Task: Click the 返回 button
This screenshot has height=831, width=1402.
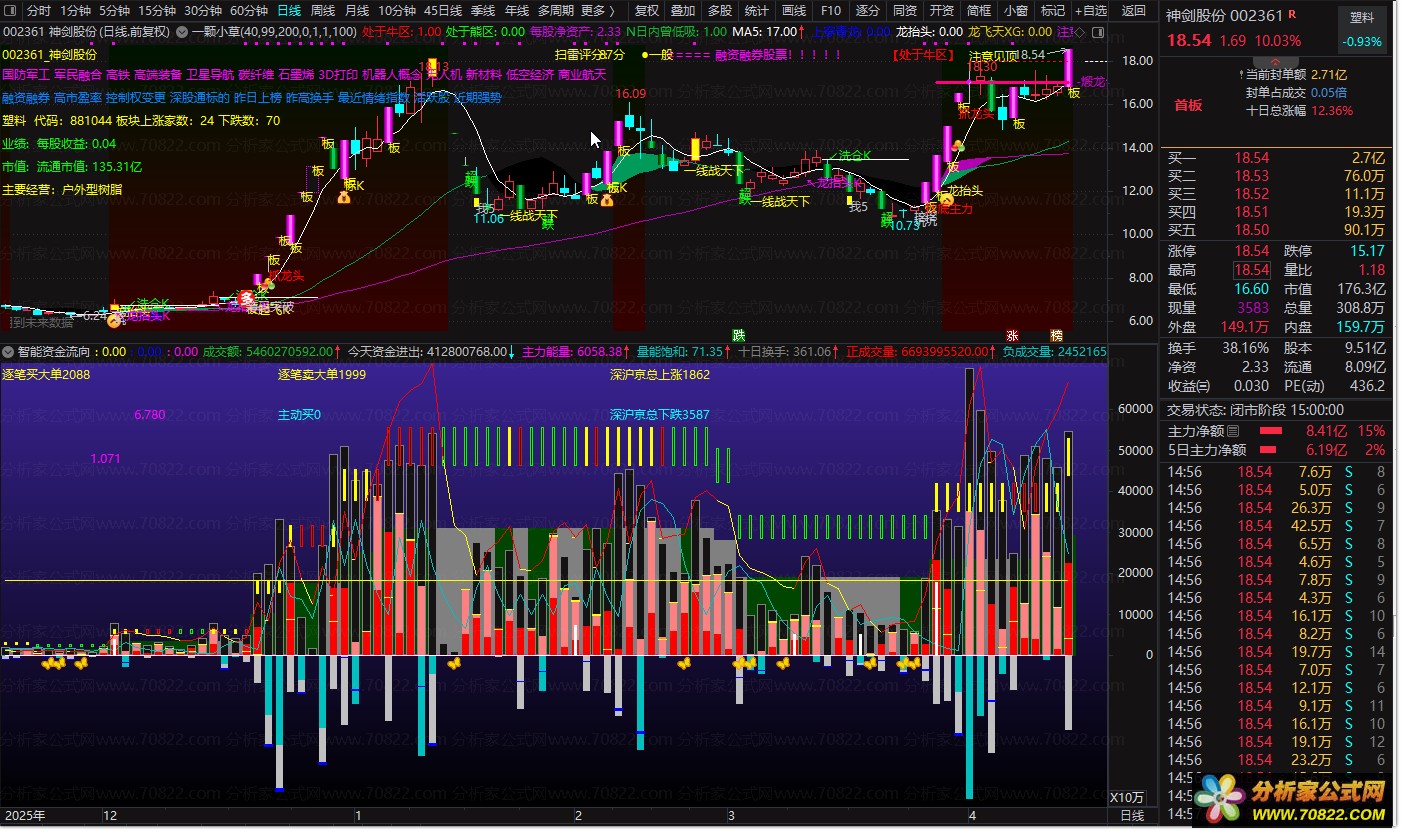Action: (x=1134, y=11)
